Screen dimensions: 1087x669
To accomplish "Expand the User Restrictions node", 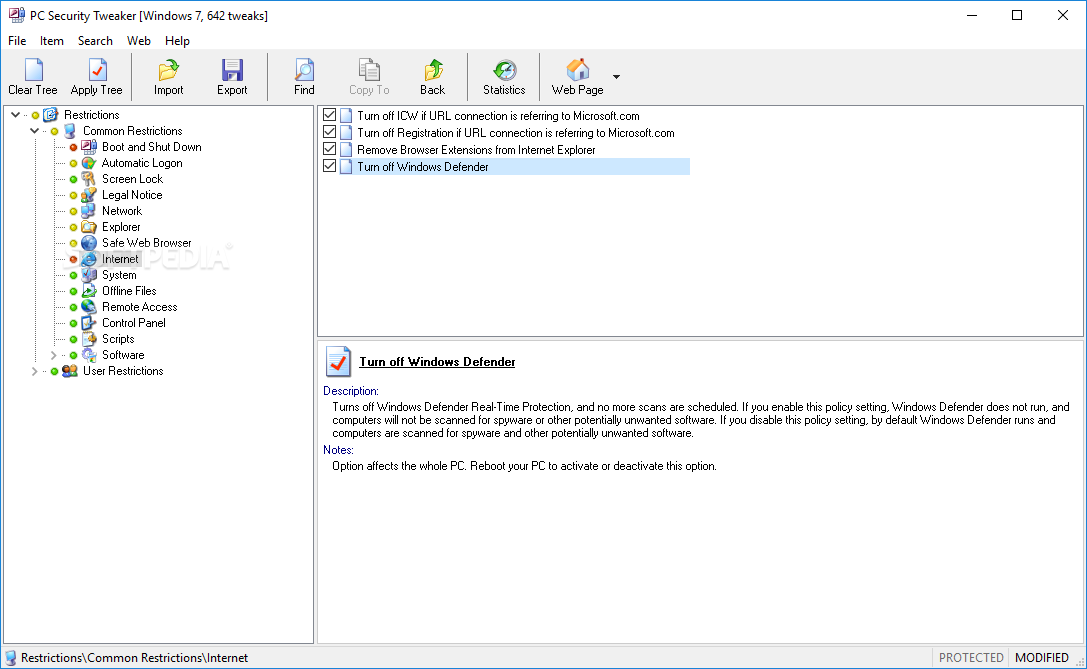I will [x=35, y=371].
